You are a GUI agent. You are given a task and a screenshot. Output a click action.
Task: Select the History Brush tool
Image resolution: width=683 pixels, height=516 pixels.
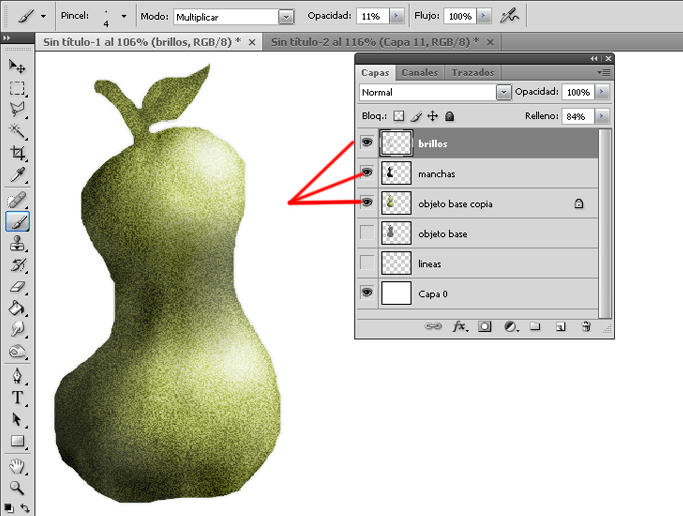coord(17,265)
